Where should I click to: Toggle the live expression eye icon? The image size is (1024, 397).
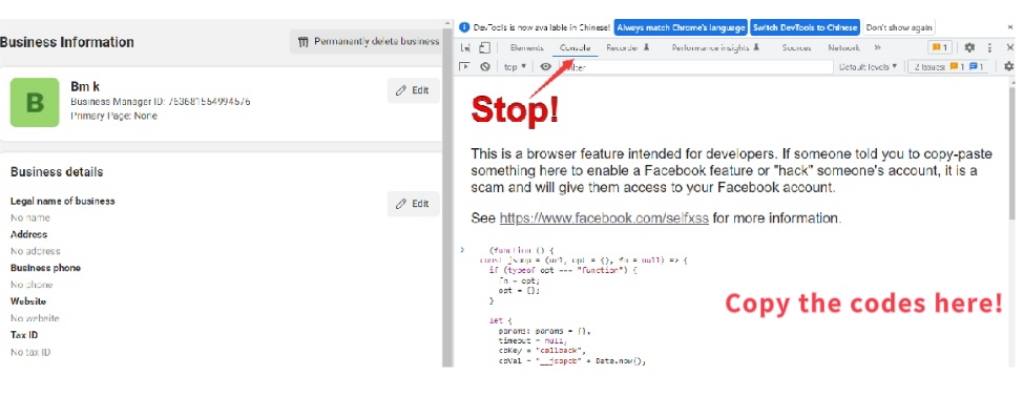pyautogui.click(x=545, y=67)
